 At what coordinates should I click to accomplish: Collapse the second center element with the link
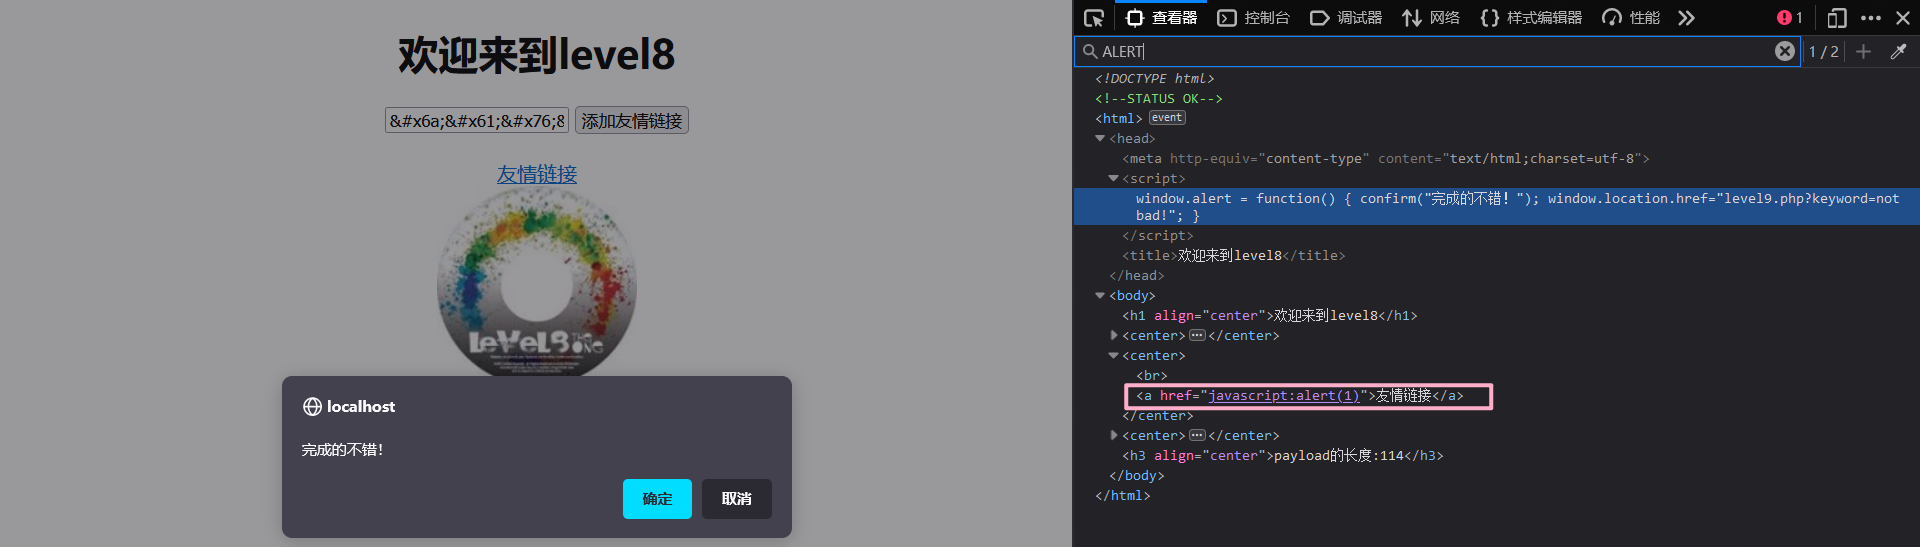click(x=1113, y=356)
